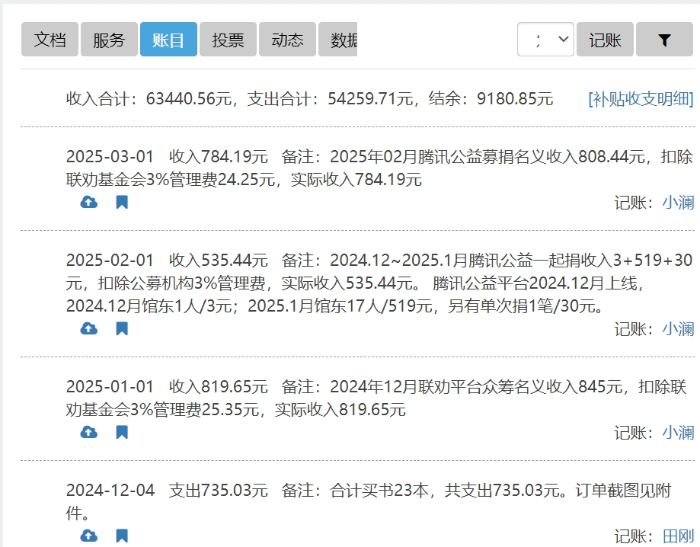
Task: Expand the dropdown next to 记账 button
Action: 546,40
